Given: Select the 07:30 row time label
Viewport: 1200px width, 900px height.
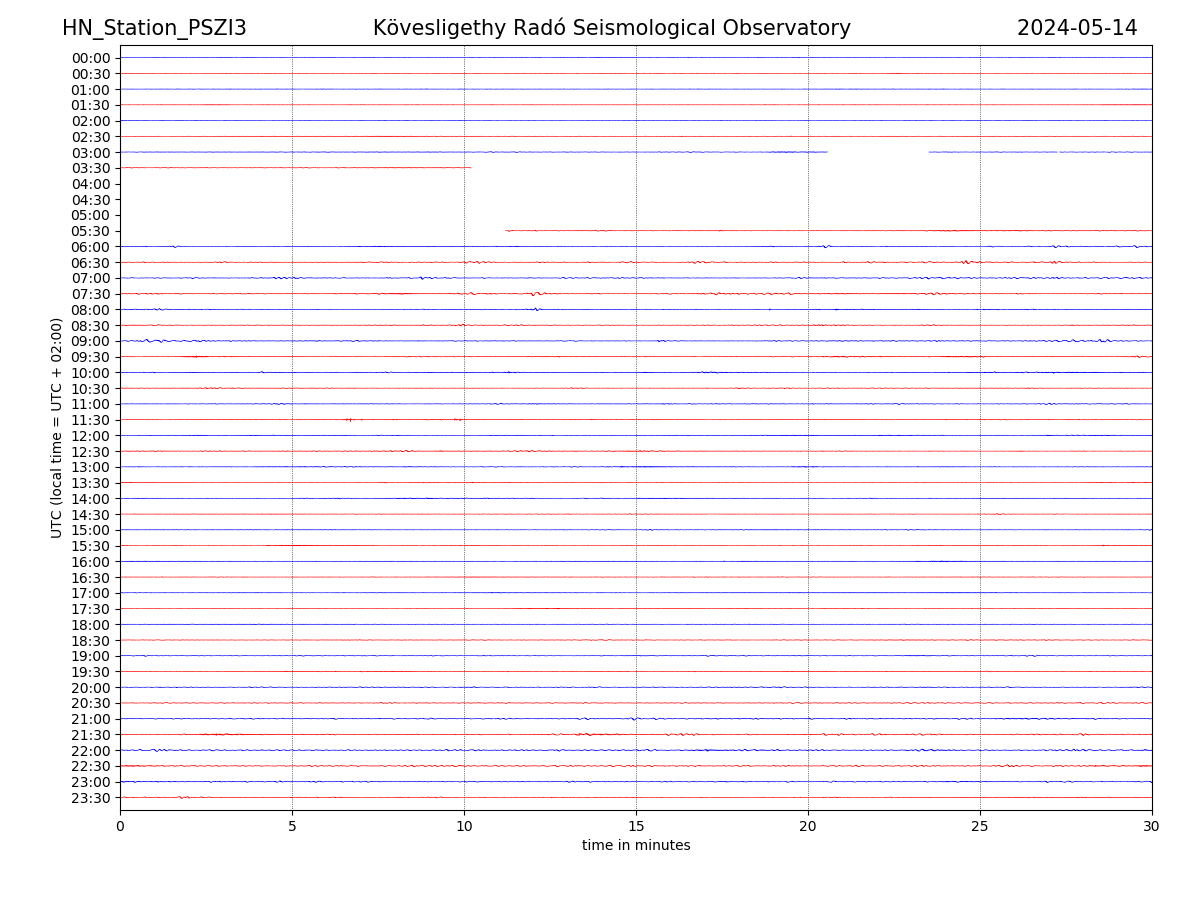Looking at the screenshot, I should (x=91, y=294).
